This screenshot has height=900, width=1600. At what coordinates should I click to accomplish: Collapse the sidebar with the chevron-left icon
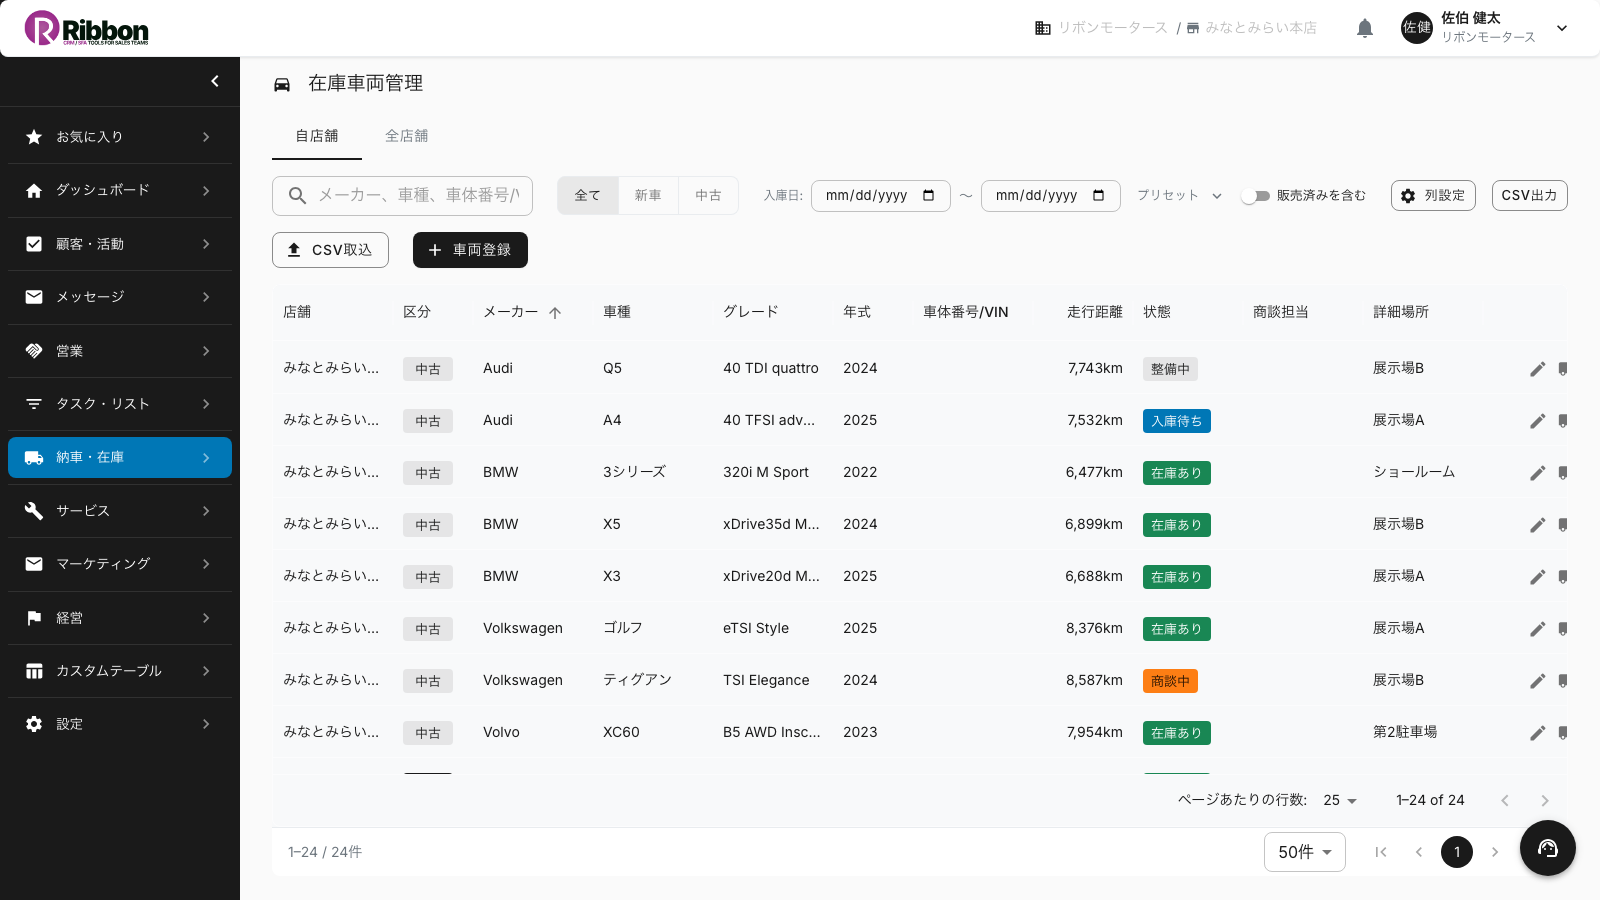point(215,81)
